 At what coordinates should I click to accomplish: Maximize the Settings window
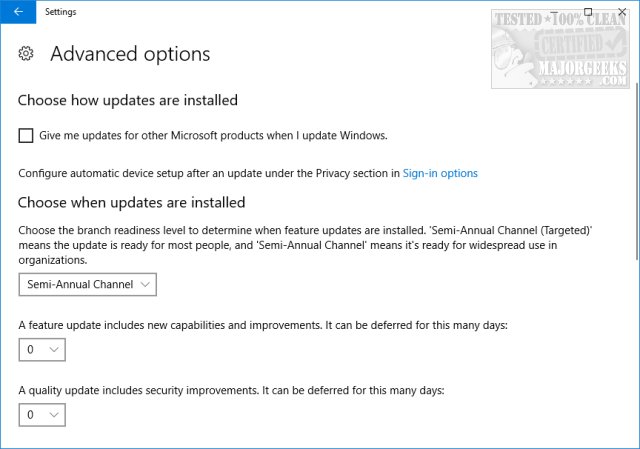pyautogui.click(x=589, y=12)
